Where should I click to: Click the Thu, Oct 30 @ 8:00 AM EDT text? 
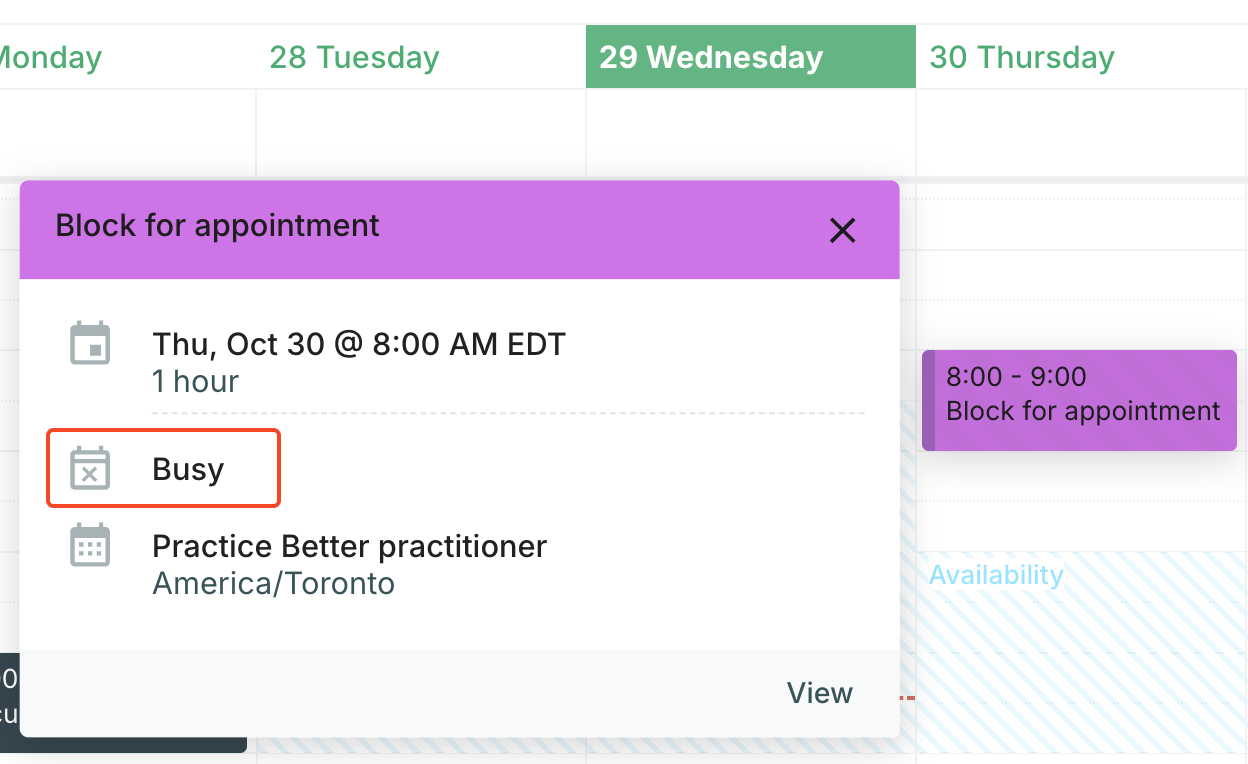(x=359, y=344)
